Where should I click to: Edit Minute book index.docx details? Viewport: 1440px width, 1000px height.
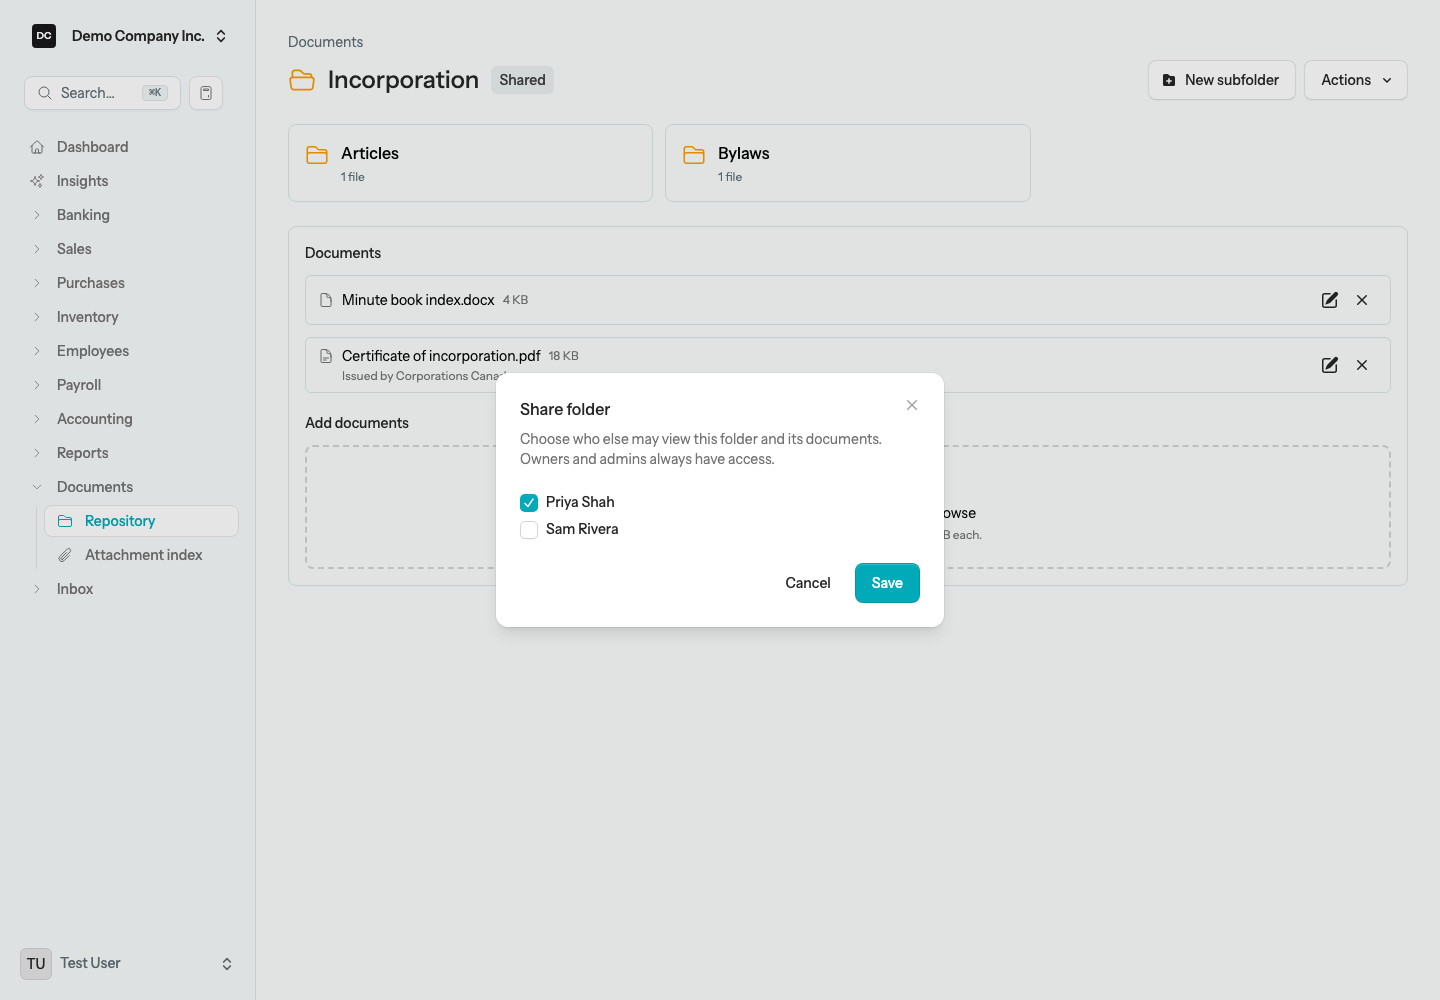(1330, 300)
